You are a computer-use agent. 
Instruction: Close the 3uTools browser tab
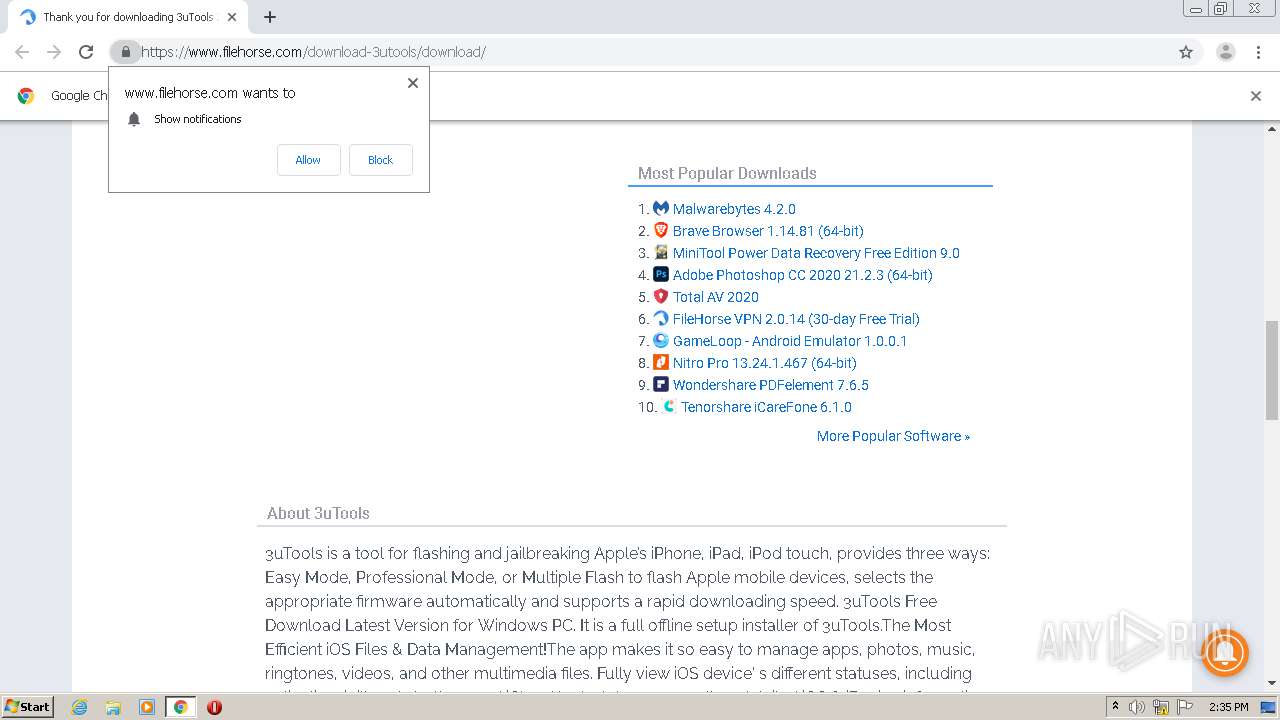[x=232, y=17]
